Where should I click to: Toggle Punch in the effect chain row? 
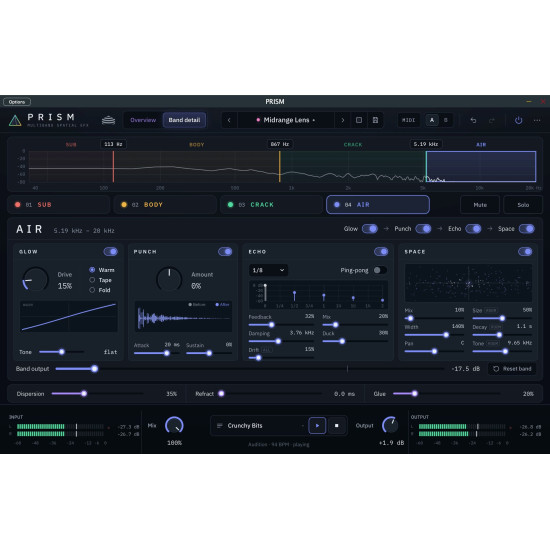coord(423,229)
